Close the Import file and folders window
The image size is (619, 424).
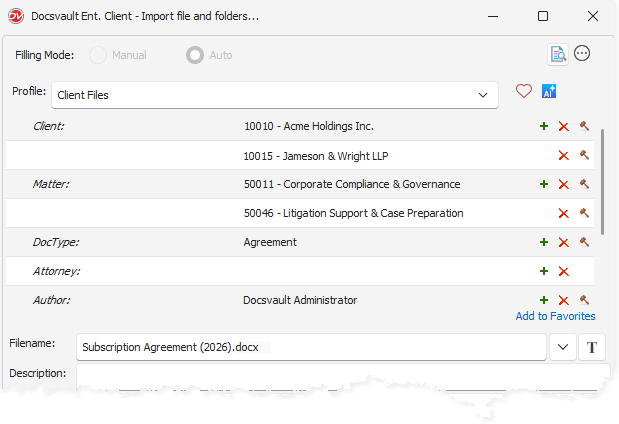click(x=593, y=16)
